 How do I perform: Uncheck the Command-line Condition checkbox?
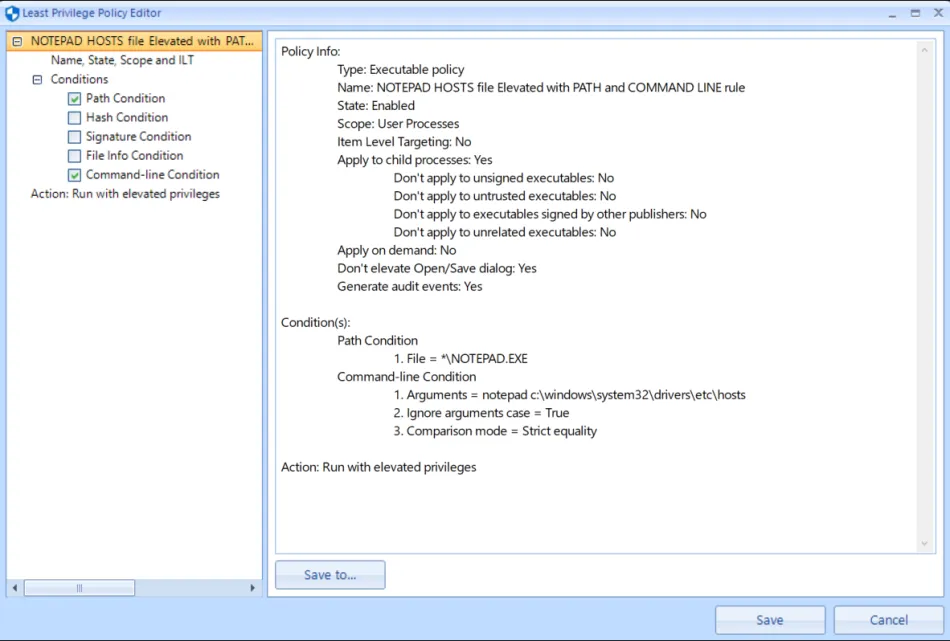click(75, 175)
